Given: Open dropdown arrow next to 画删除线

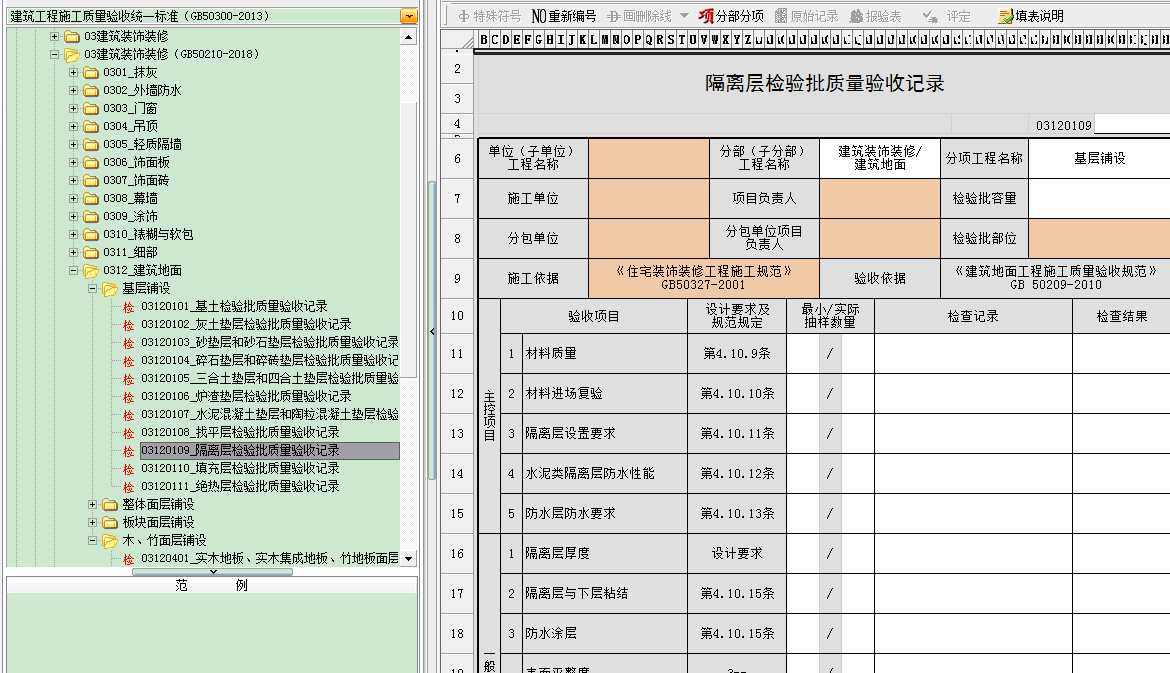Looking at the screenshot, I should (684, 16).
